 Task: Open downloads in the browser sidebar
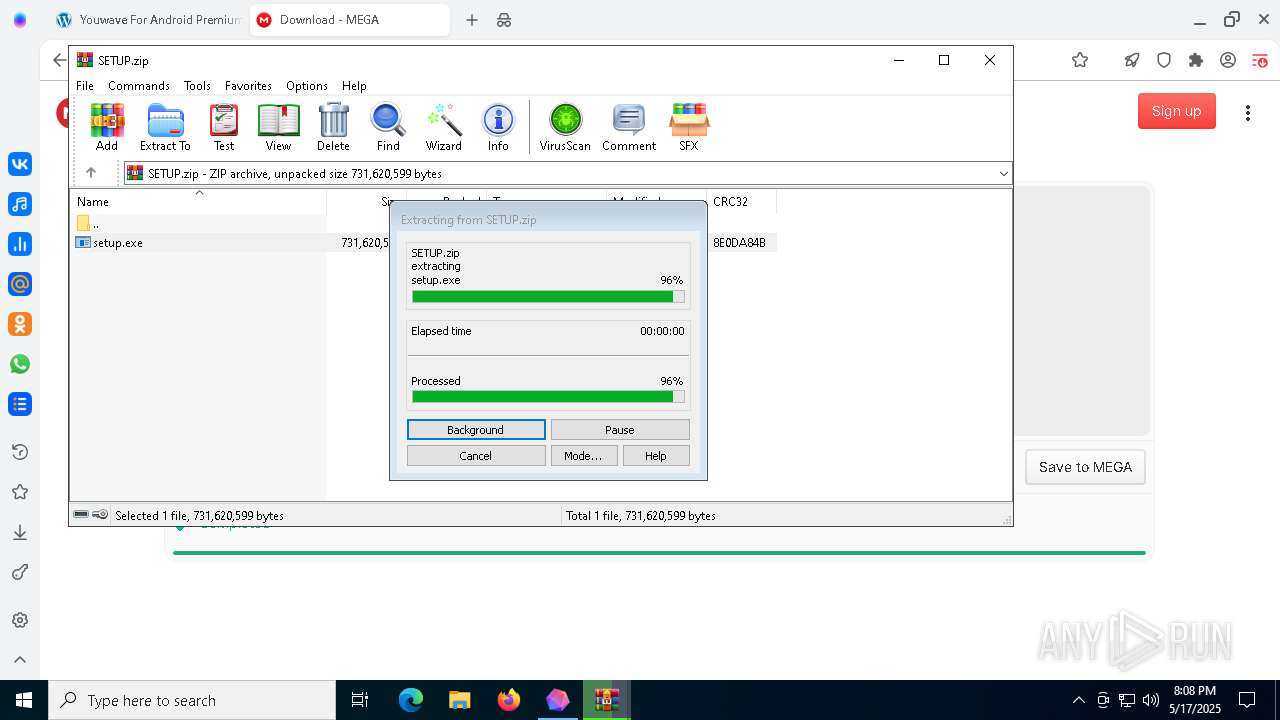pos(20,532)
